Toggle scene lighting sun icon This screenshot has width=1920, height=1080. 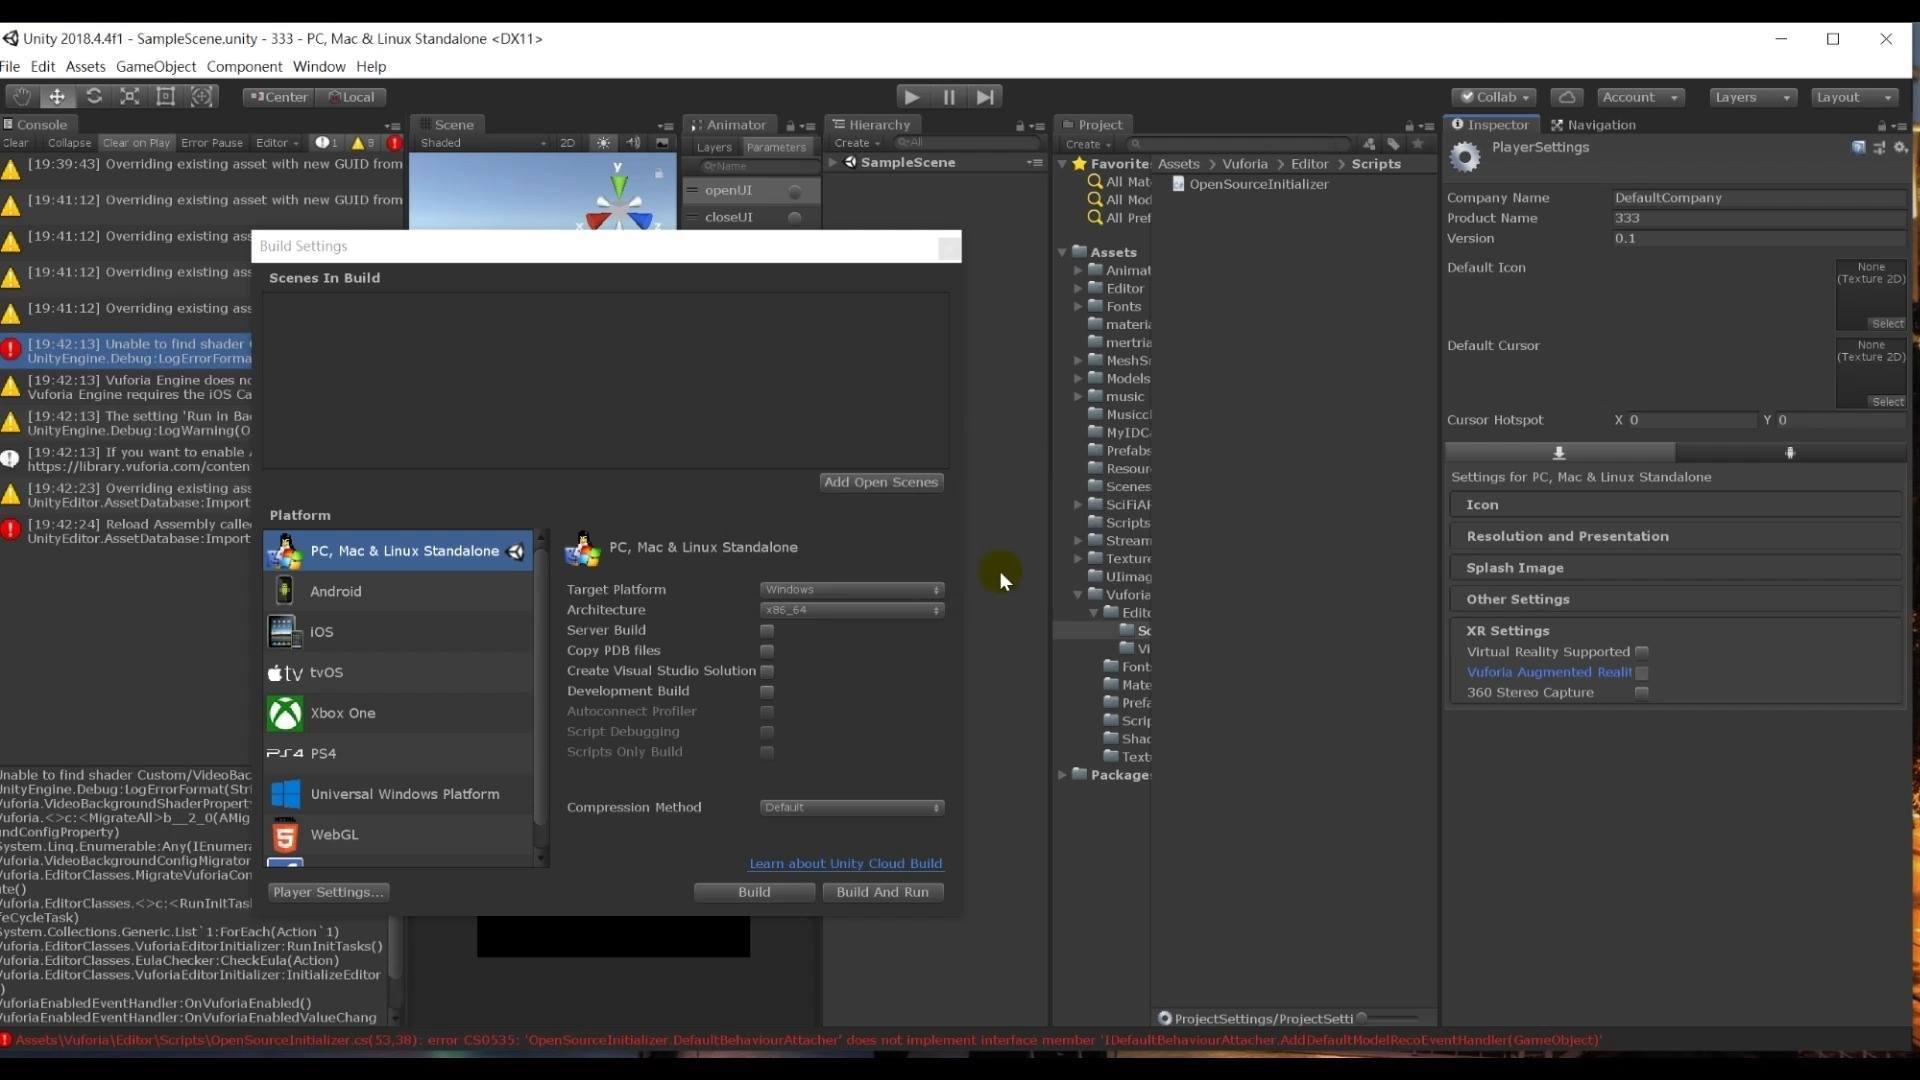click(603, 143)
